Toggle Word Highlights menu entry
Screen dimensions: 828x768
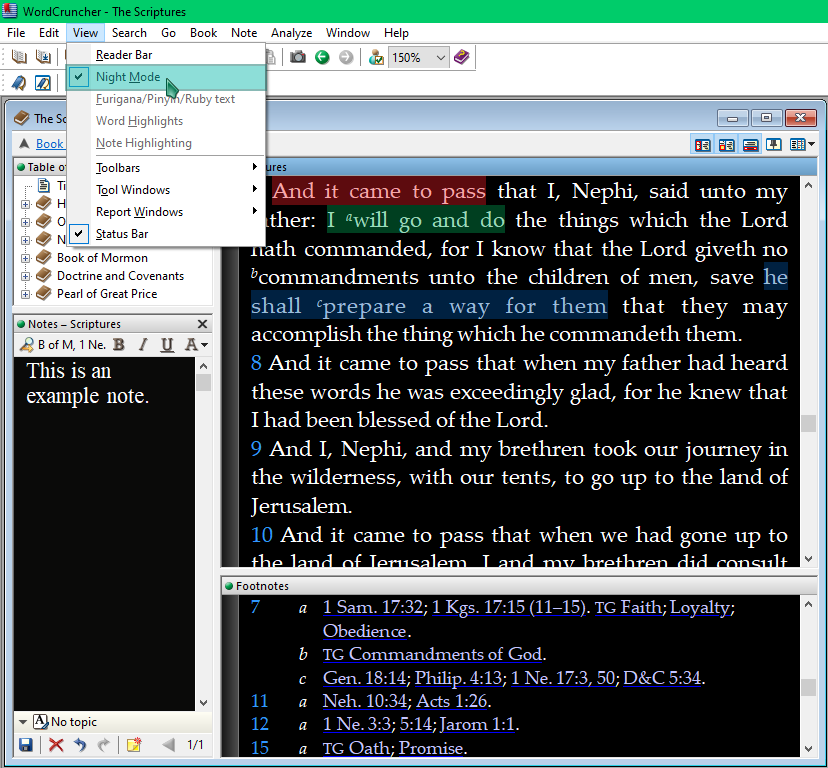(x=166, y=121)
